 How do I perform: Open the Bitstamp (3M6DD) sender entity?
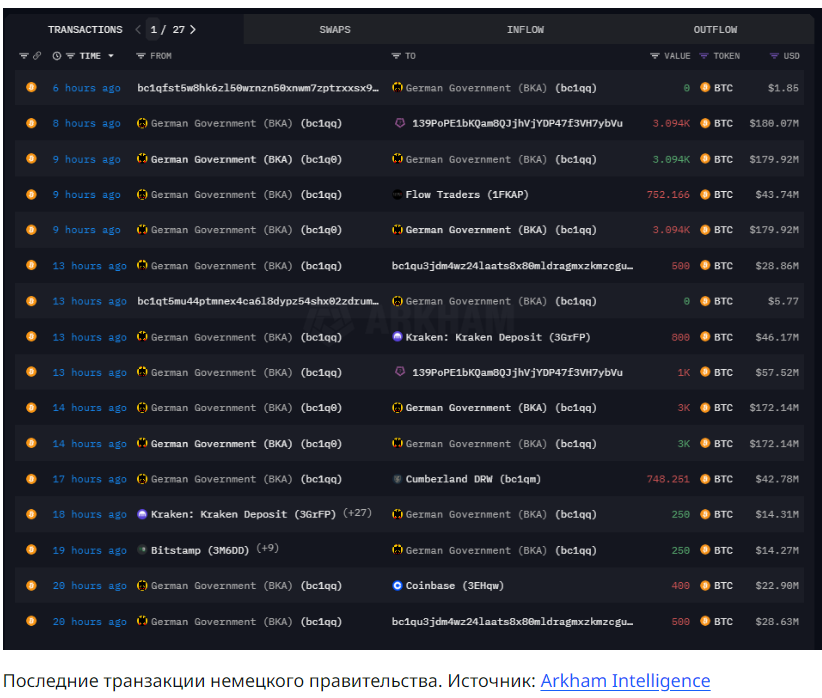pos(200,550)
